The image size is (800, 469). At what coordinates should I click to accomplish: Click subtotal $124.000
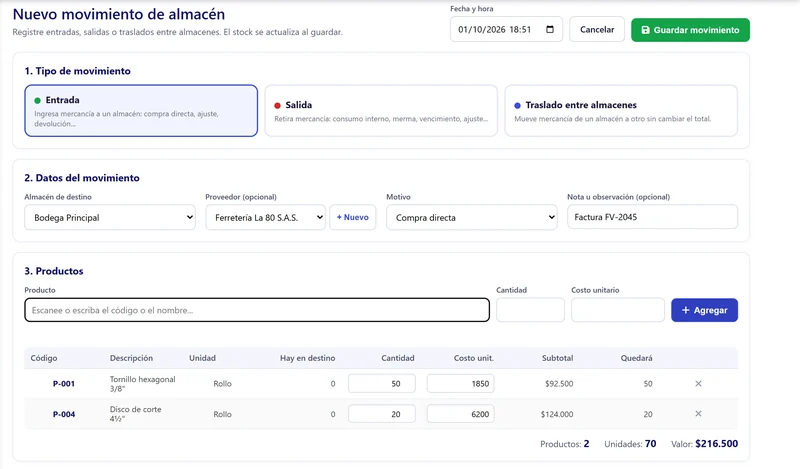point(557,414)
